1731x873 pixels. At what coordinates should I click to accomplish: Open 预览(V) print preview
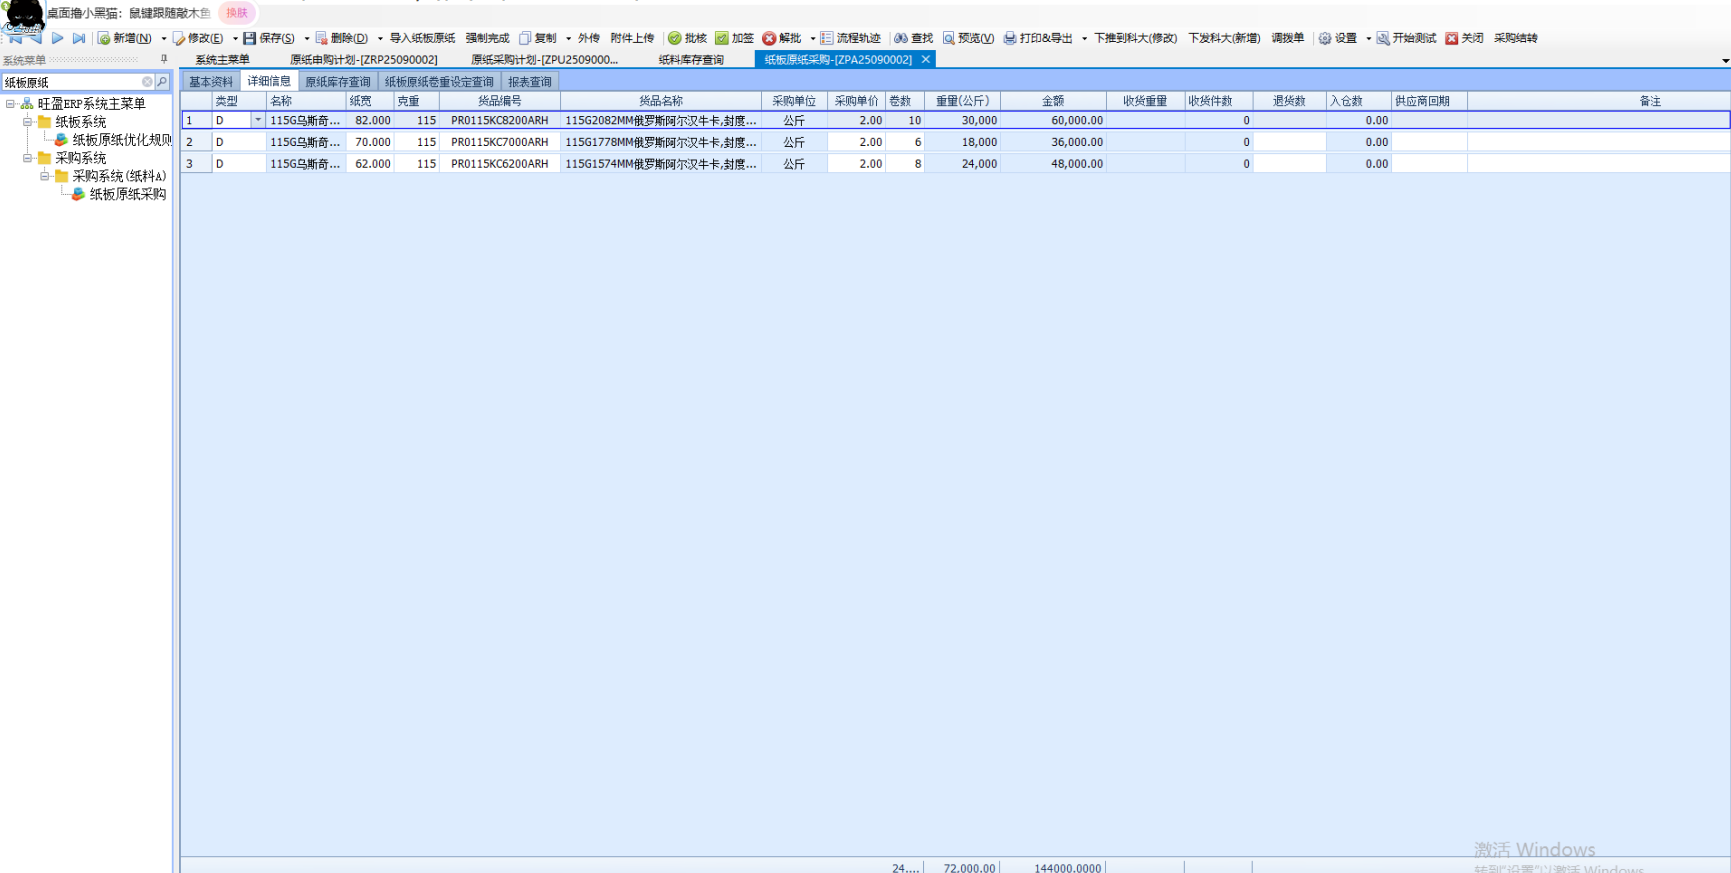click(x=968, y=38)
